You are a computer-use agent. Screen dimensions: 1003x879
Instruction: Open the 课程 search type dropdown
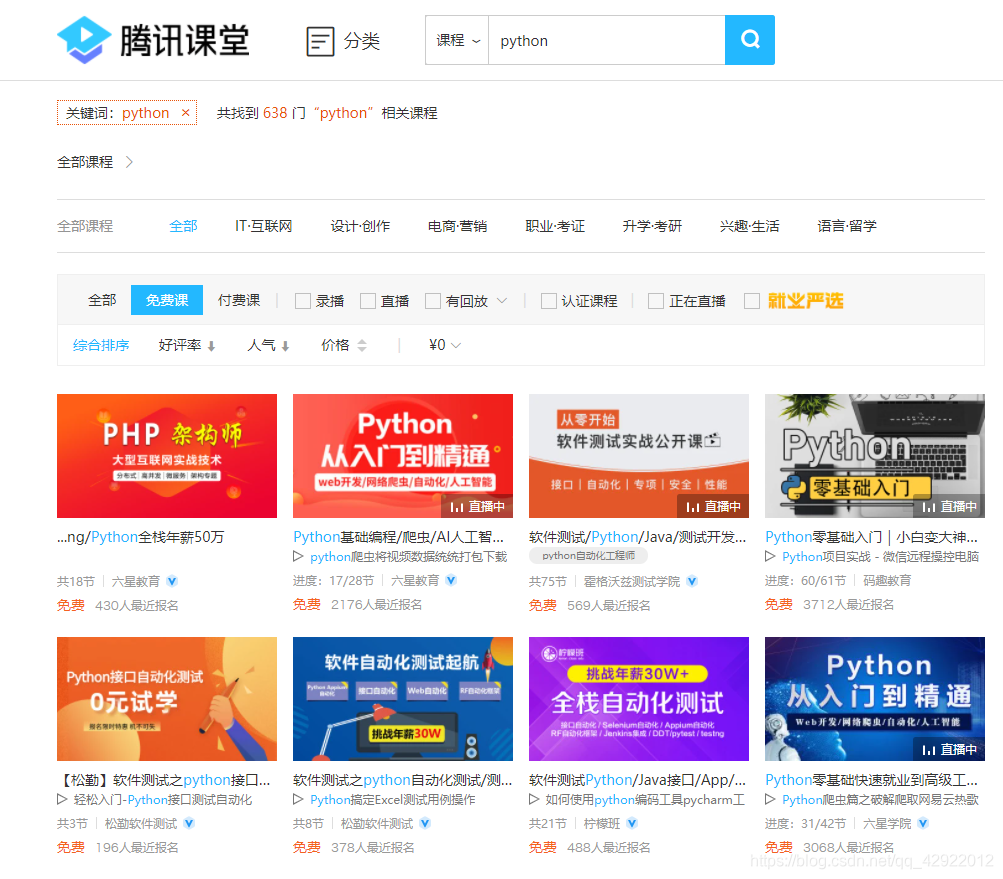[456, 40]
